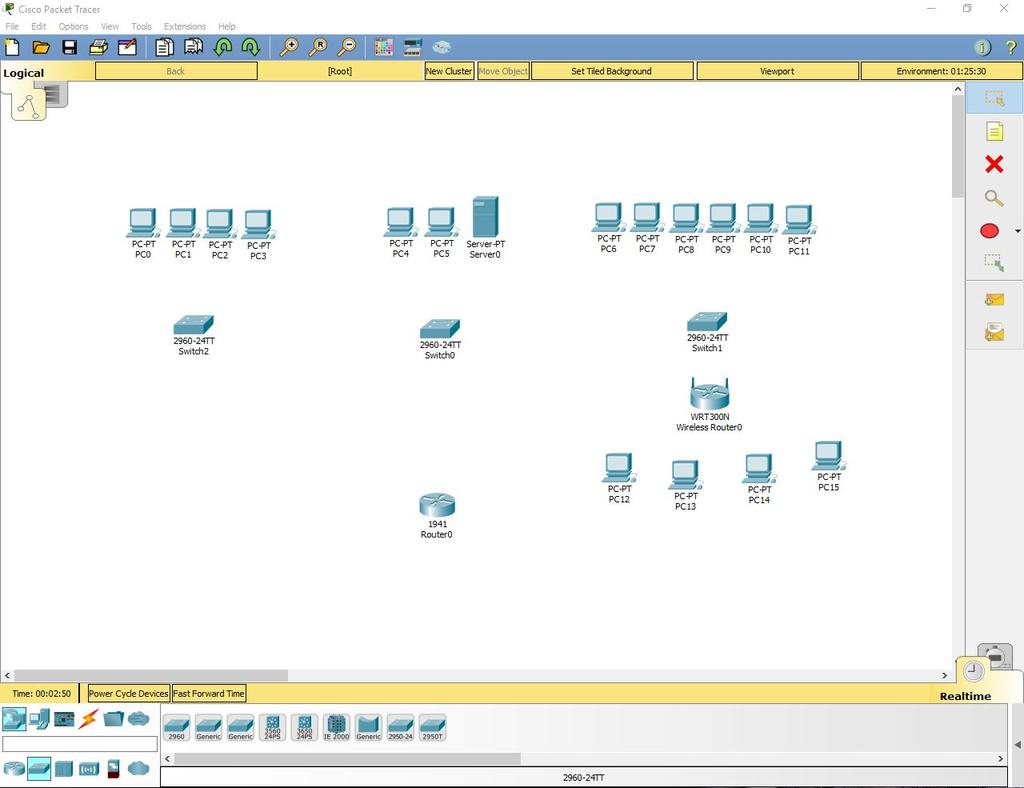
Task: Click the Redo arrow icon
Action: click(251, 47)
